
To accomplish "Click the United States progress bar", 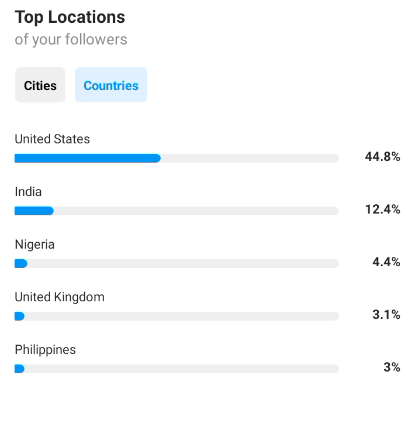I will [x=177, y=158].
